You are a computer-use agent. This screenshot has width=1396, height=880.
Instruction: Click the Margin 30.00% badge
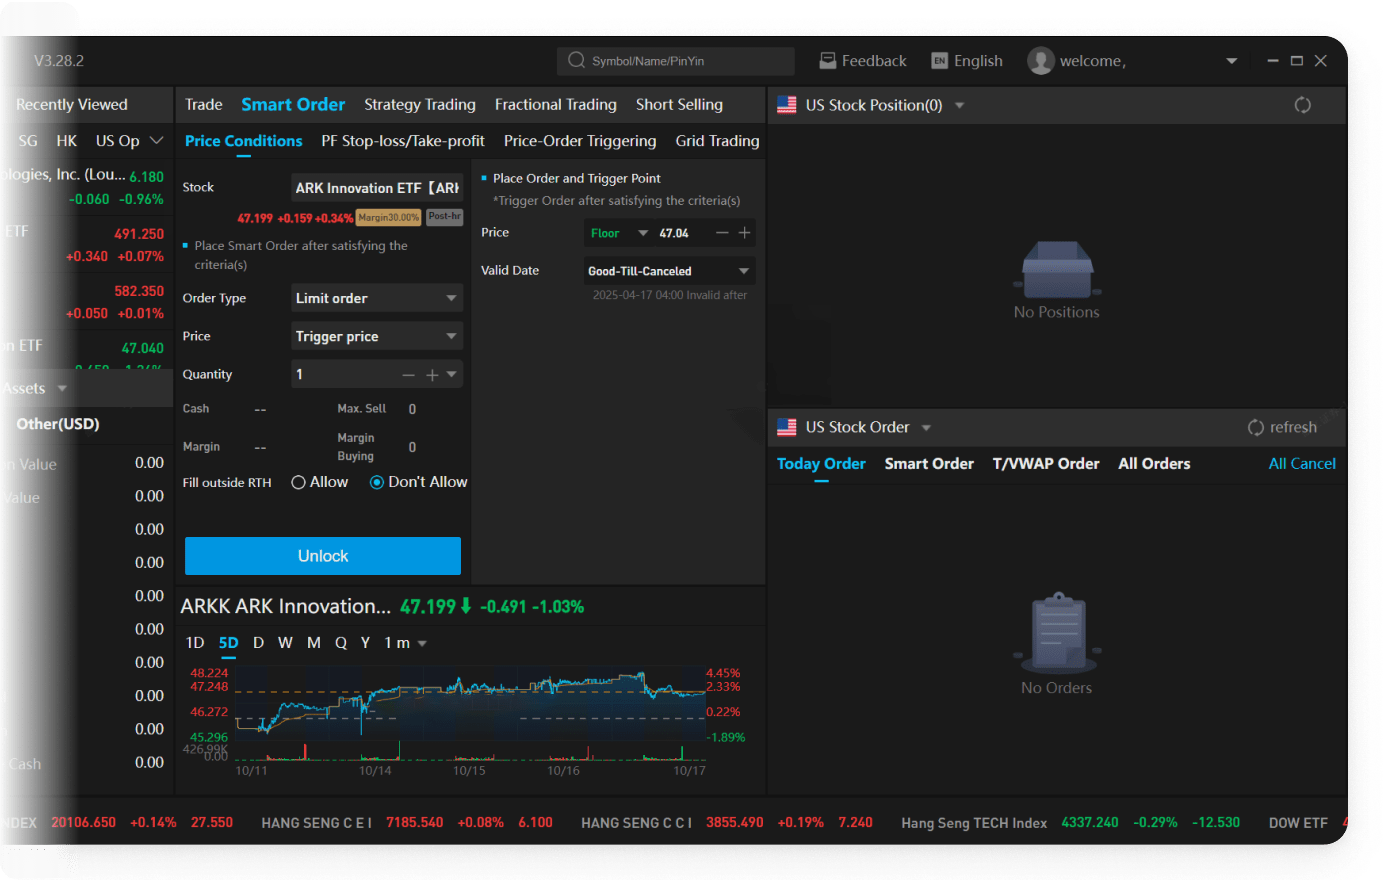(x=389, y=217)
